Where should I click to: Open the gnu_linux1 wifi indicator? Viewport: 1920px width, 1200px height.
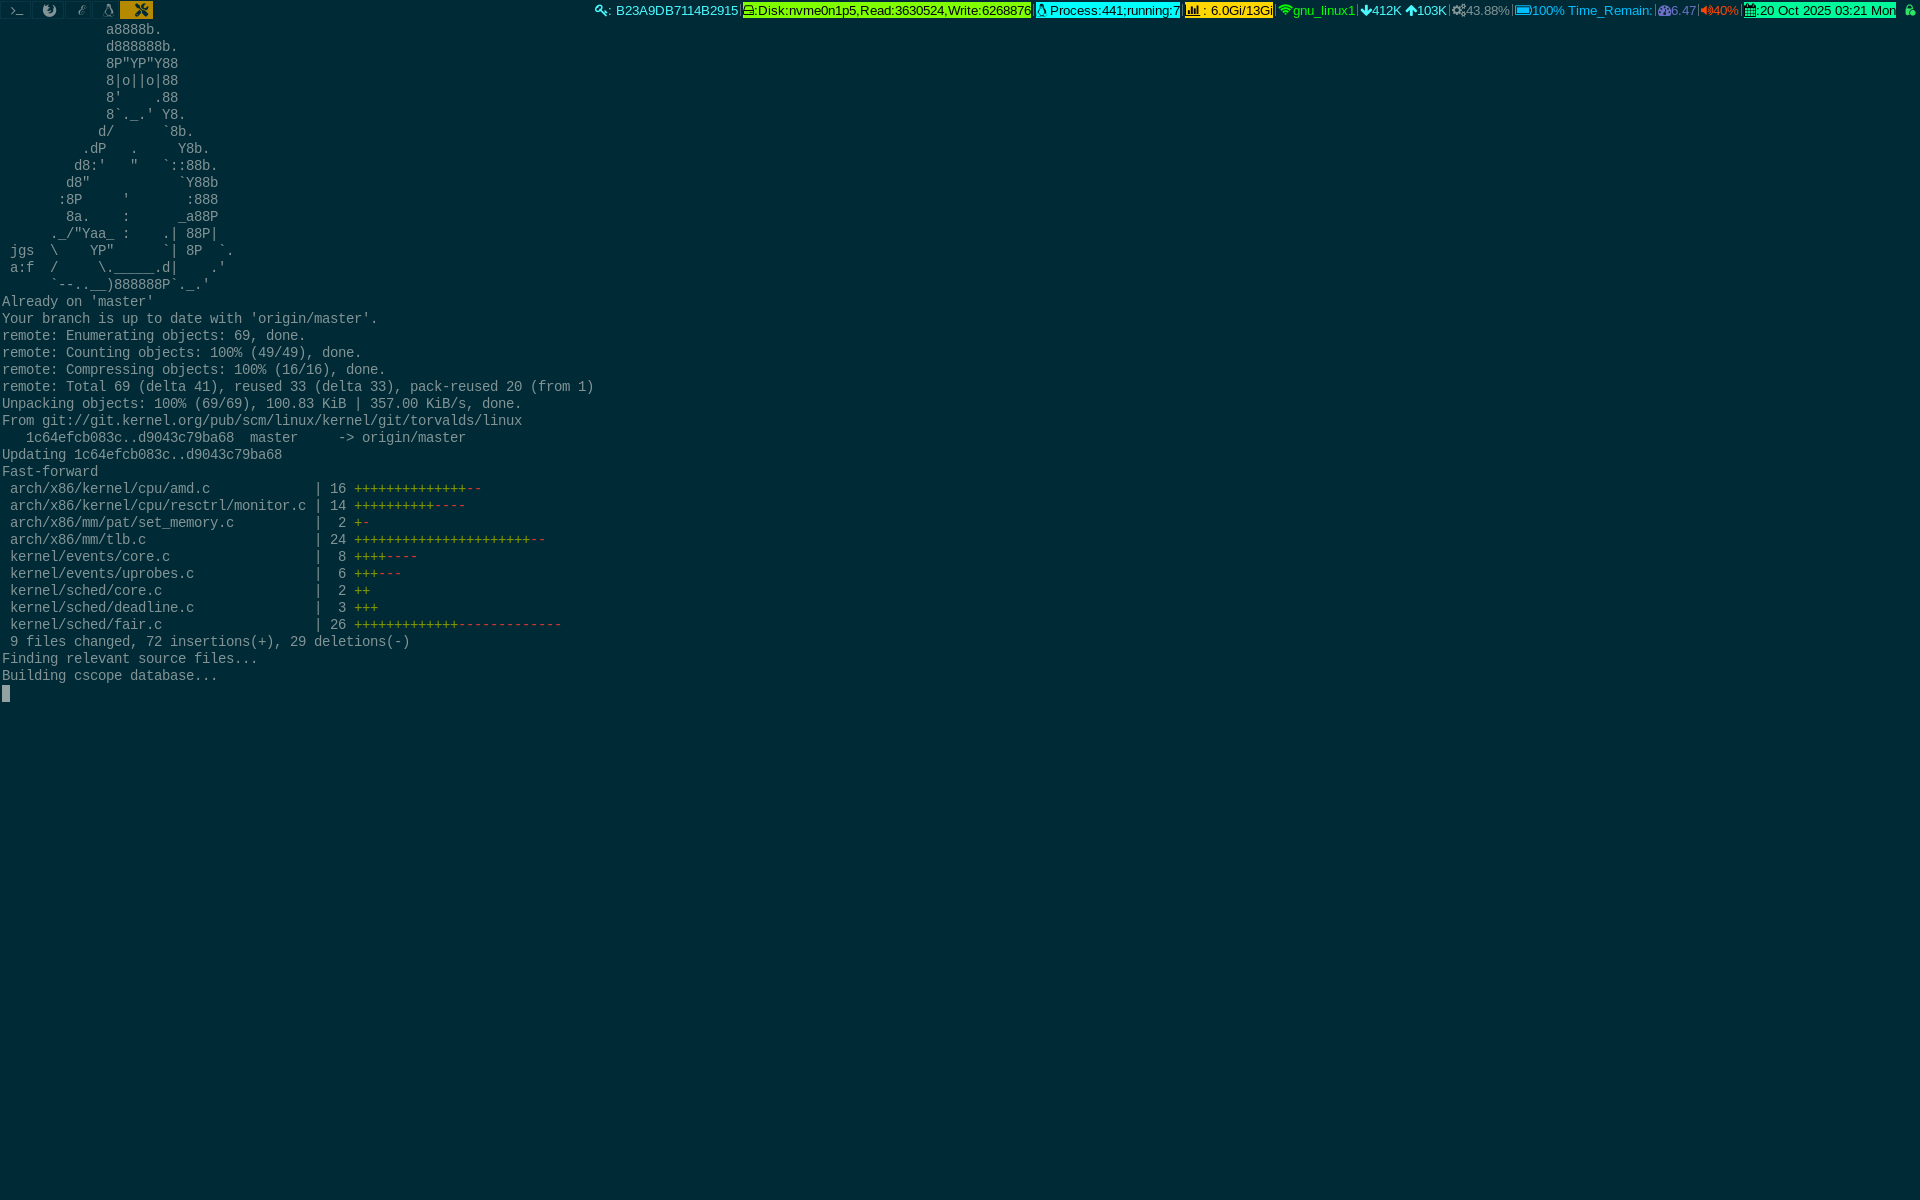[x=1316, y=10]
